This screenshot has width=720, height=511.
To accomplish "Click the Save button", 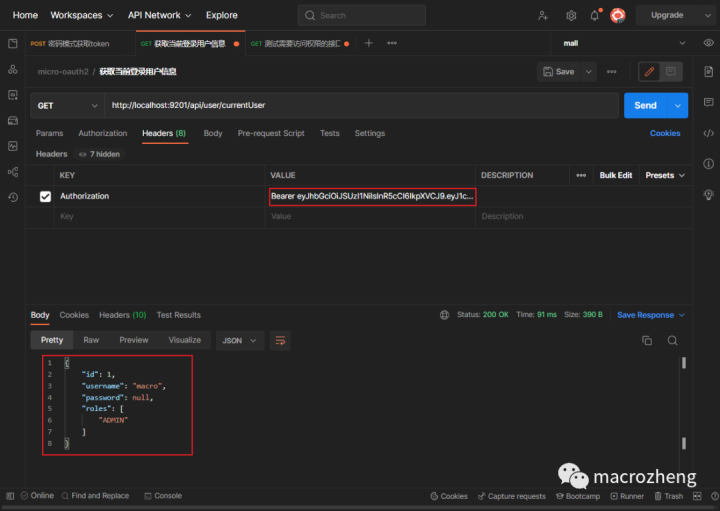I will pyautogui.click(x=559, y=72).
